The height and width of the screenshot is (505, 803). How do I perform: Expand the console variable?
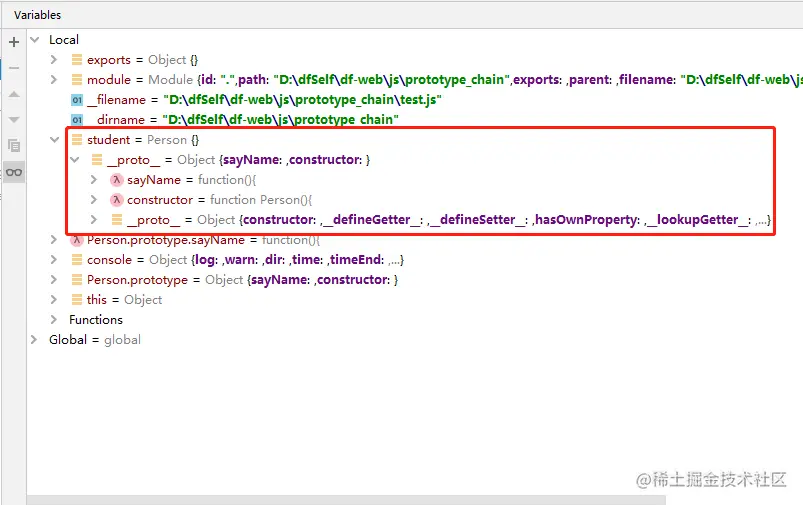tap(54, 259)
